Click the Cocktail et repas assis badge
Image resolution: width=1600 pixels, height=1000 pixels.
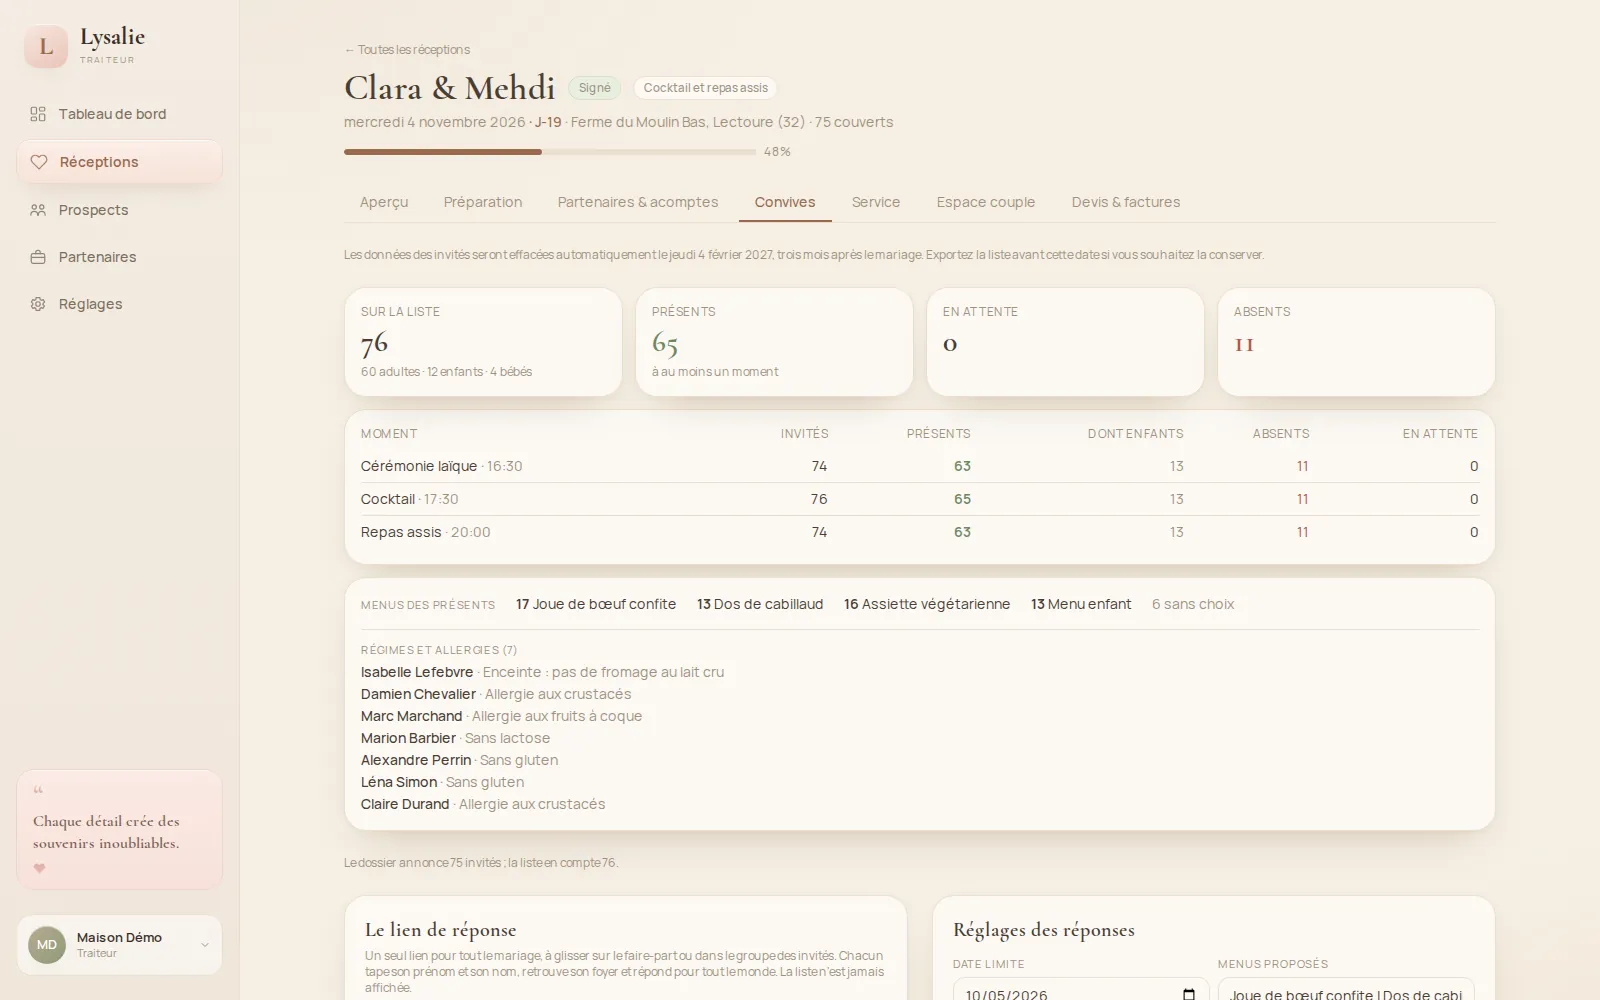tap(705, 88)
